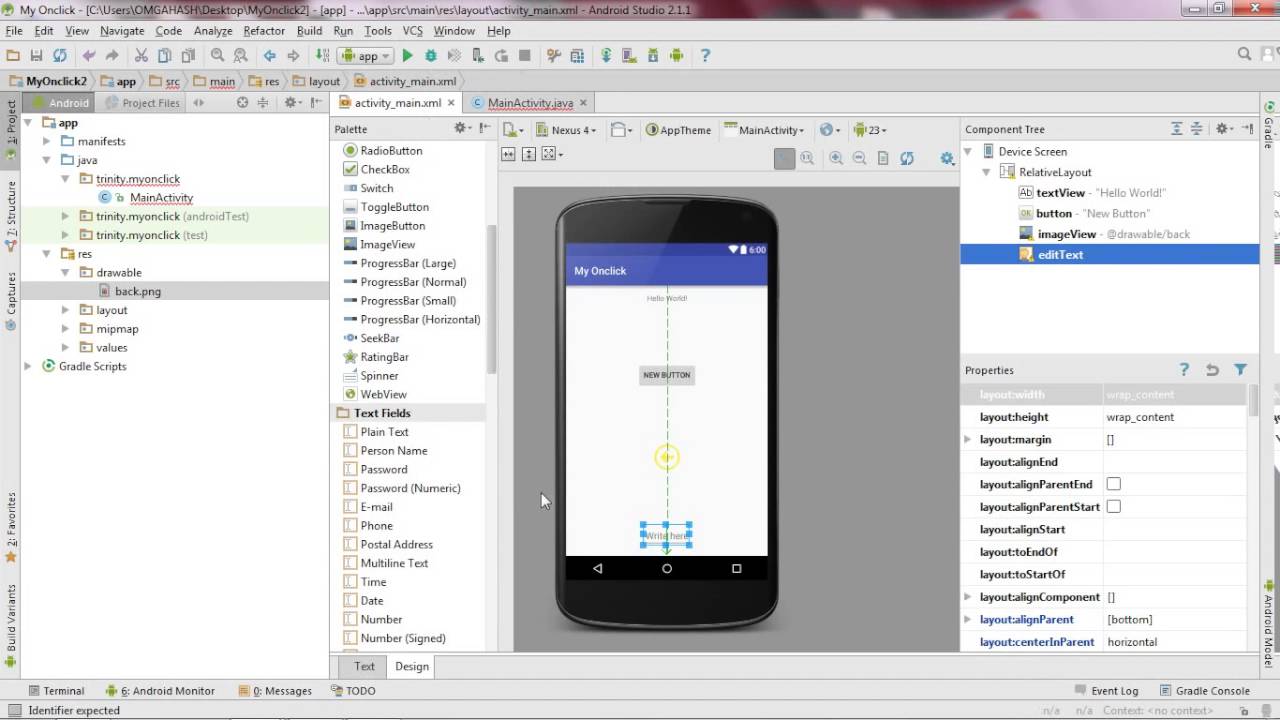Save all files using floppy disk icon
Image resolution: width=1280 pixels, height=720 pixels.
coord(37,56)
